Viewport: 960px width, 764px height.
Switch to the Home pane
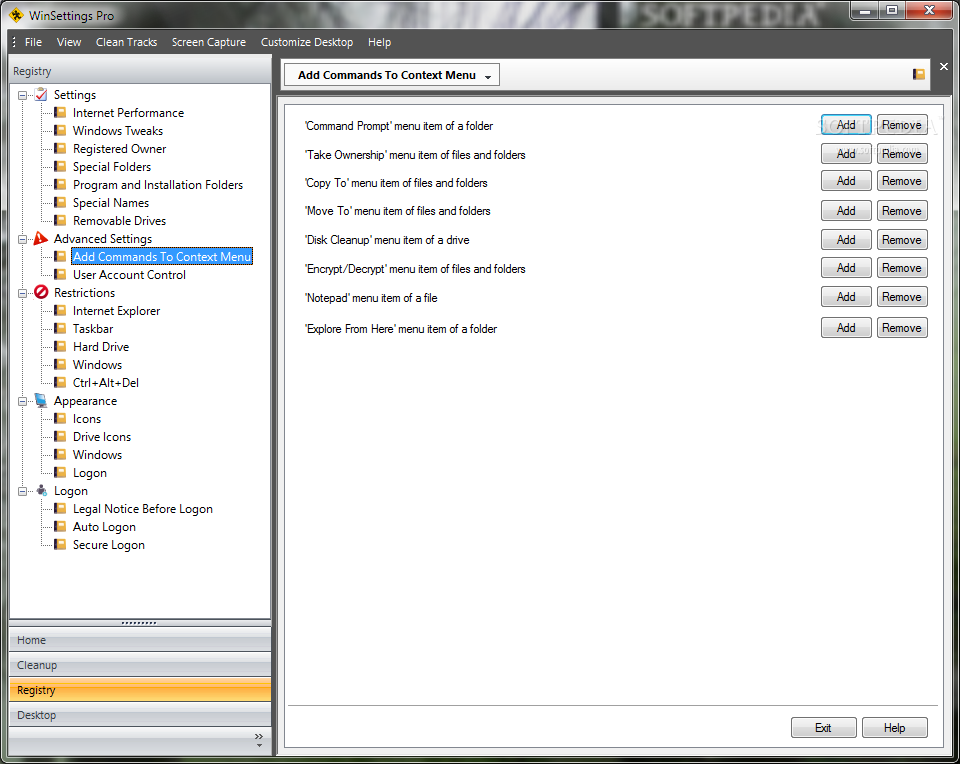point(140,640)
